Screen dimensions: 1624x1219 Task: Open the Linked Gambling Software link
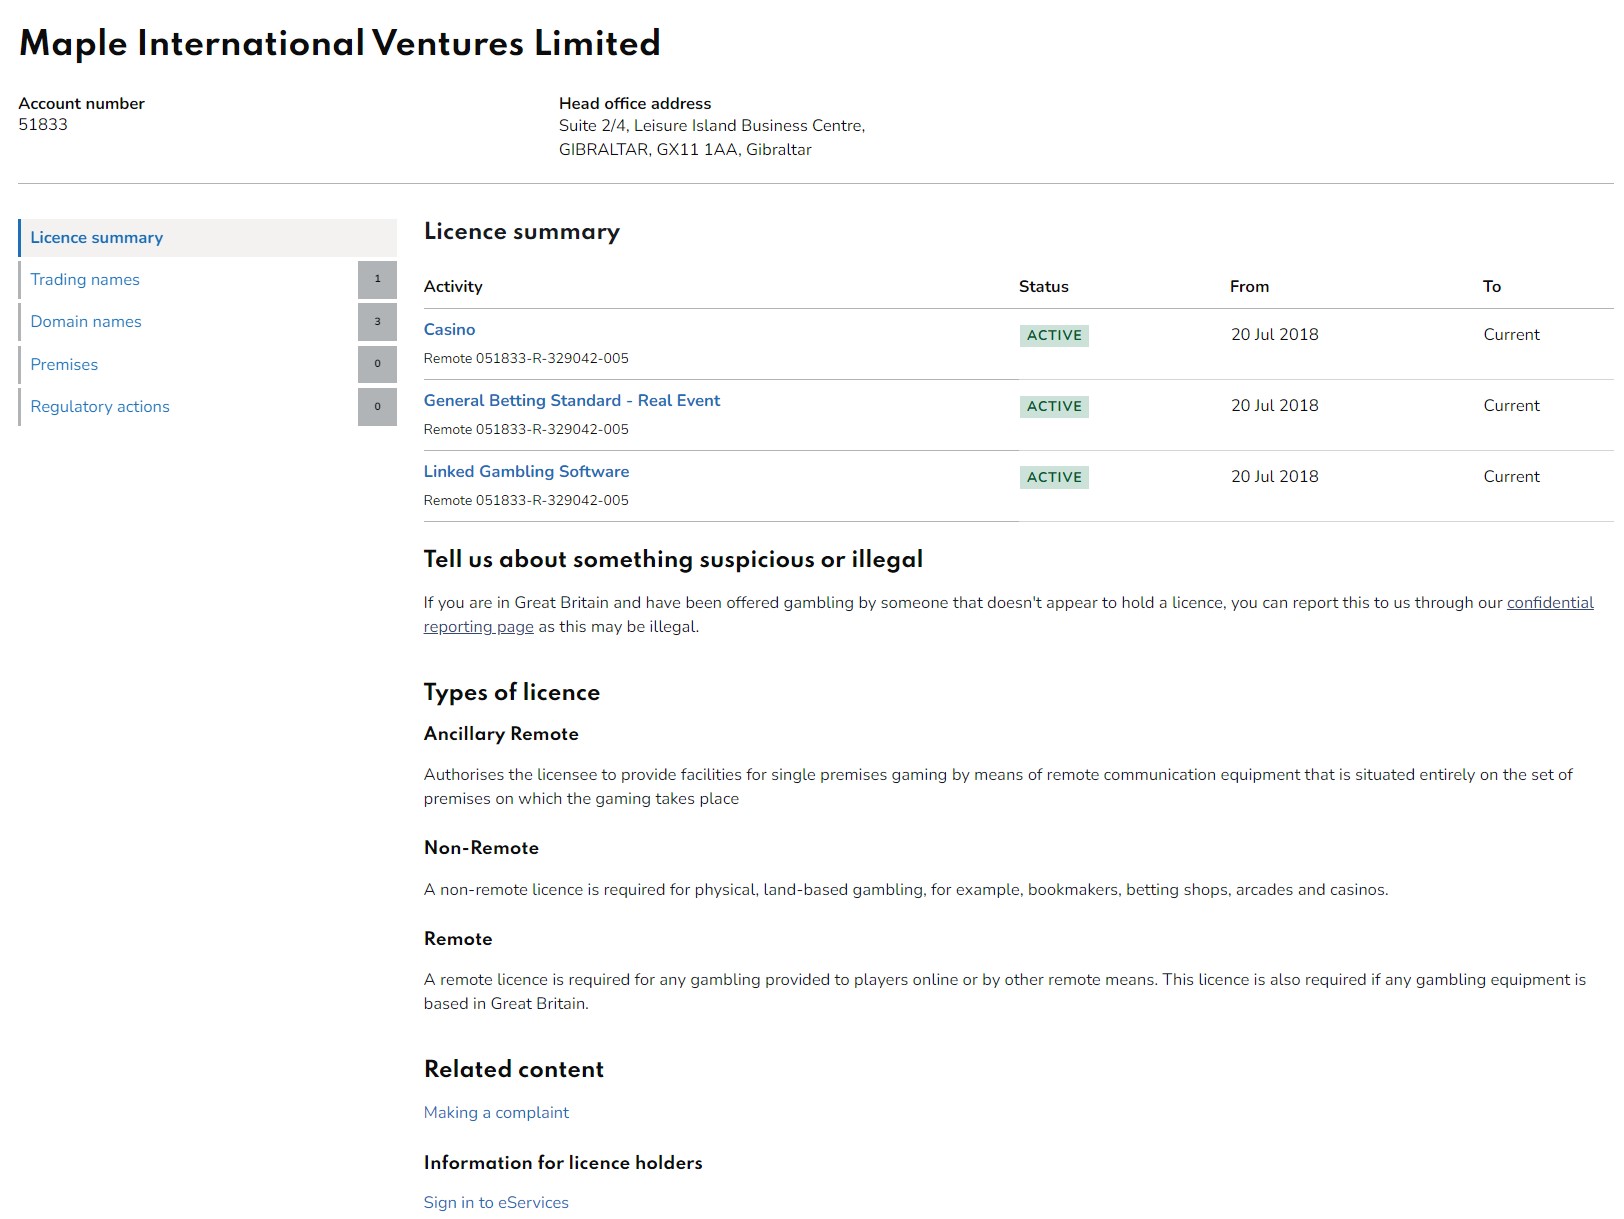[x=526, y=472]
